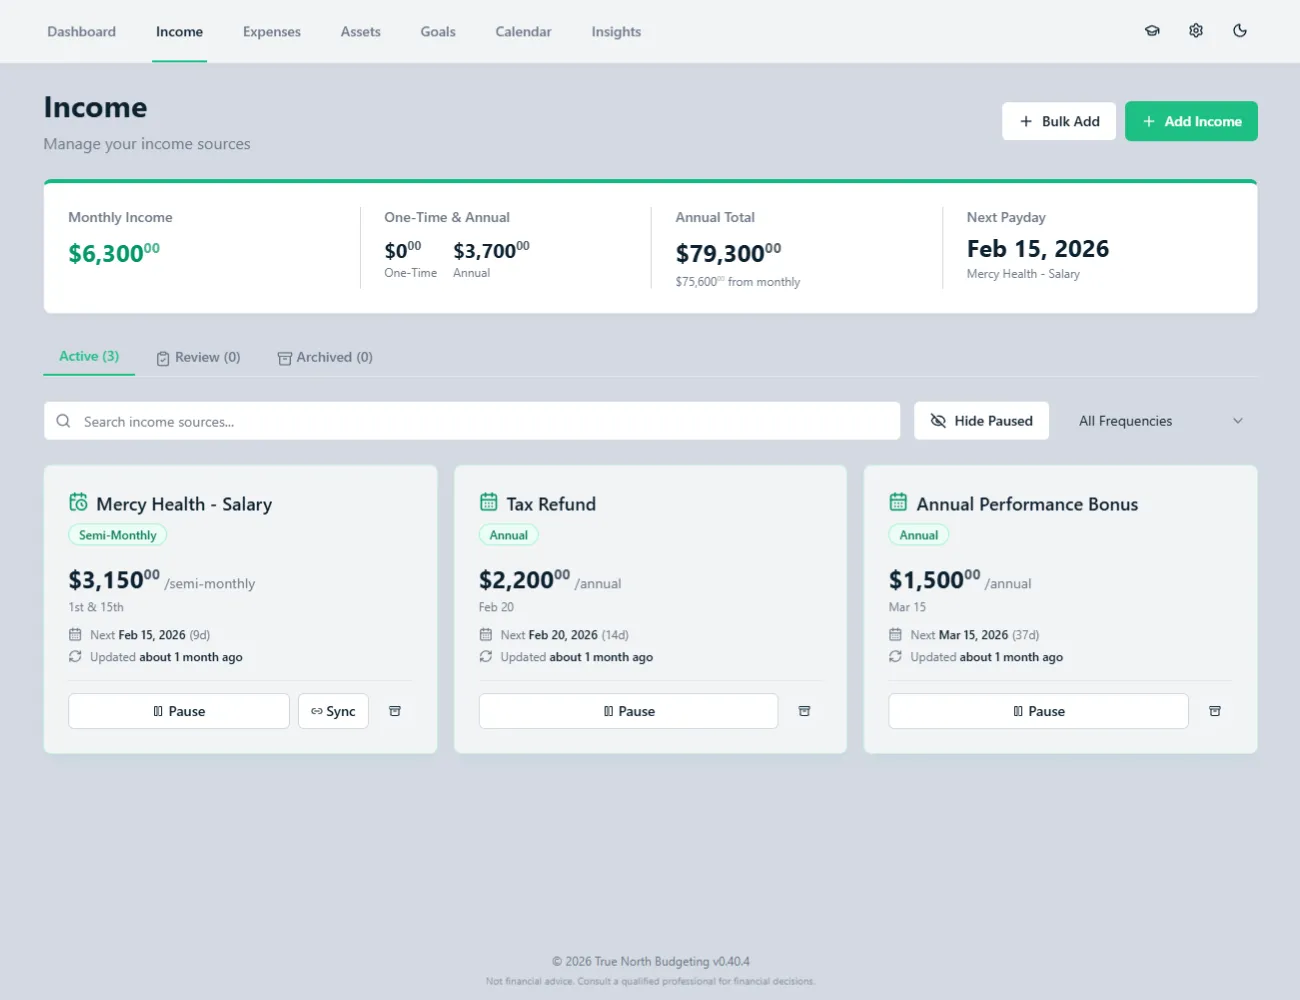Sync the Mercy Health - Salary source

pyautogui.click(x=333, y=710)
